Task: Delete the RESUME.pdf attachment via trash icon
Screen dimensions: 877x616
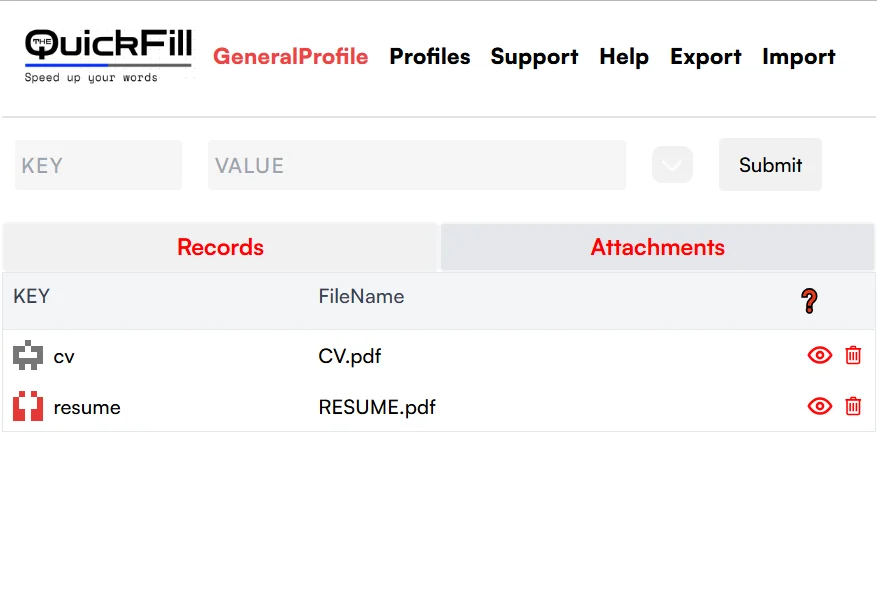Action: (x=853, y=406)
